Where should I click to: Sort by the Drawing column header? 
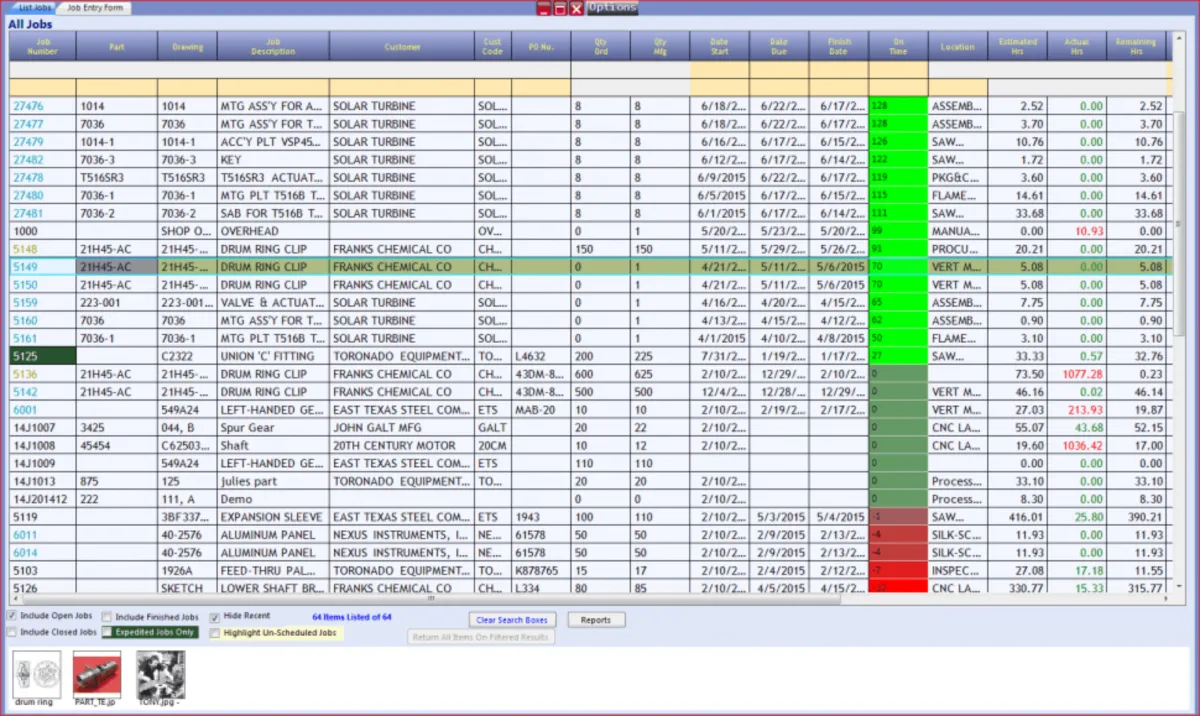point(188,46)
